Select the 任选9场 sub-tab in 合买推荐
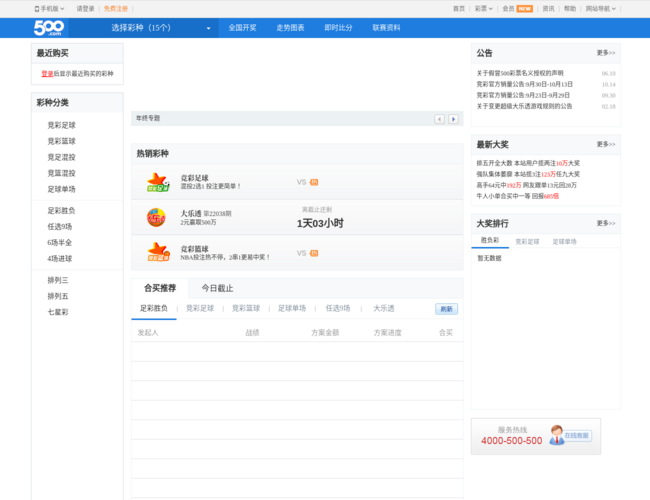Screen dimensions: 650x500 click(338, 308)
